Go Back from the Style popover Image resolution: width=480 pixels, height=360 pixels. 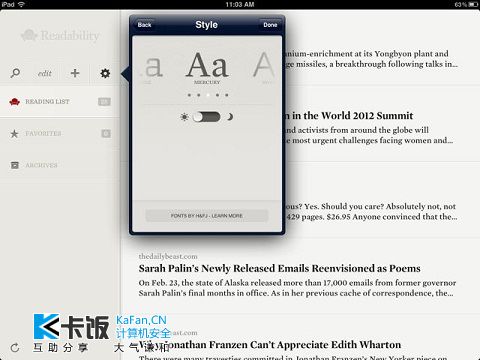click(144, 25)
